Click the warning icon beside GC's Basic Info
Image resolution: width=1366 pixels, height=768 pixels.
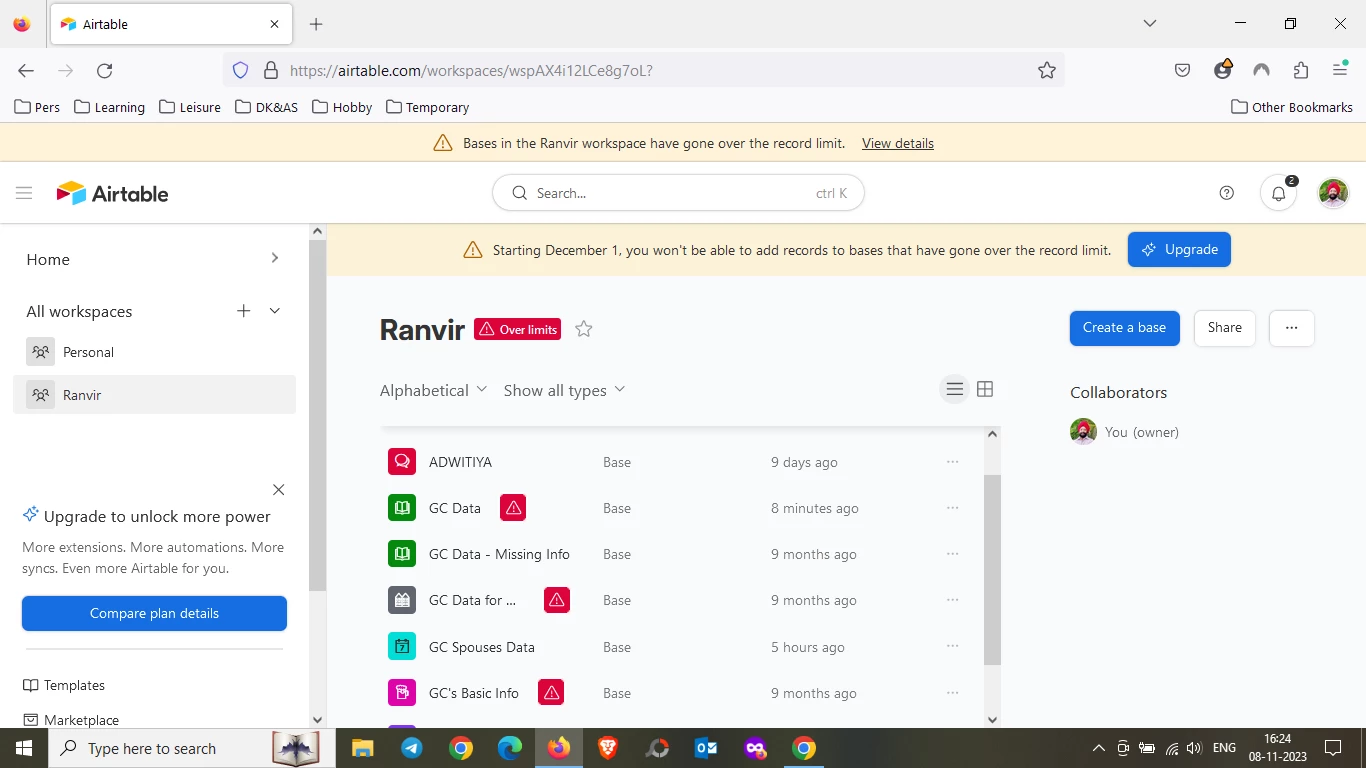click(551, 692)
